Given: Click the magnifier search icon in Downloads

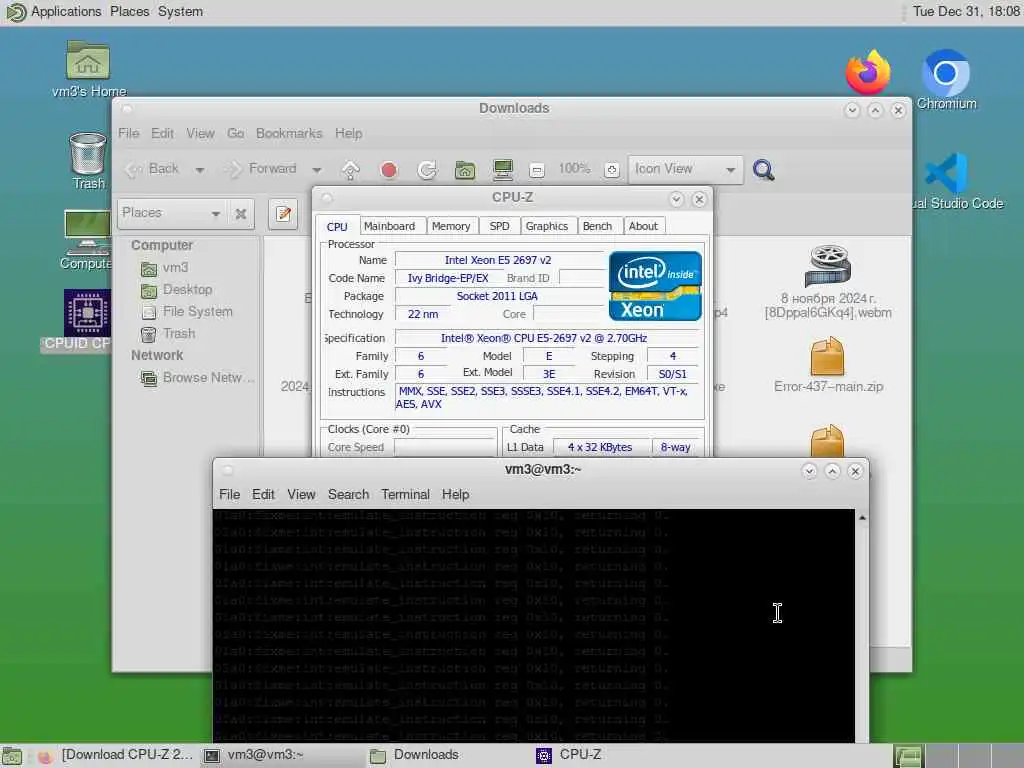Looking at the screenshot, I should coord(763,170).
